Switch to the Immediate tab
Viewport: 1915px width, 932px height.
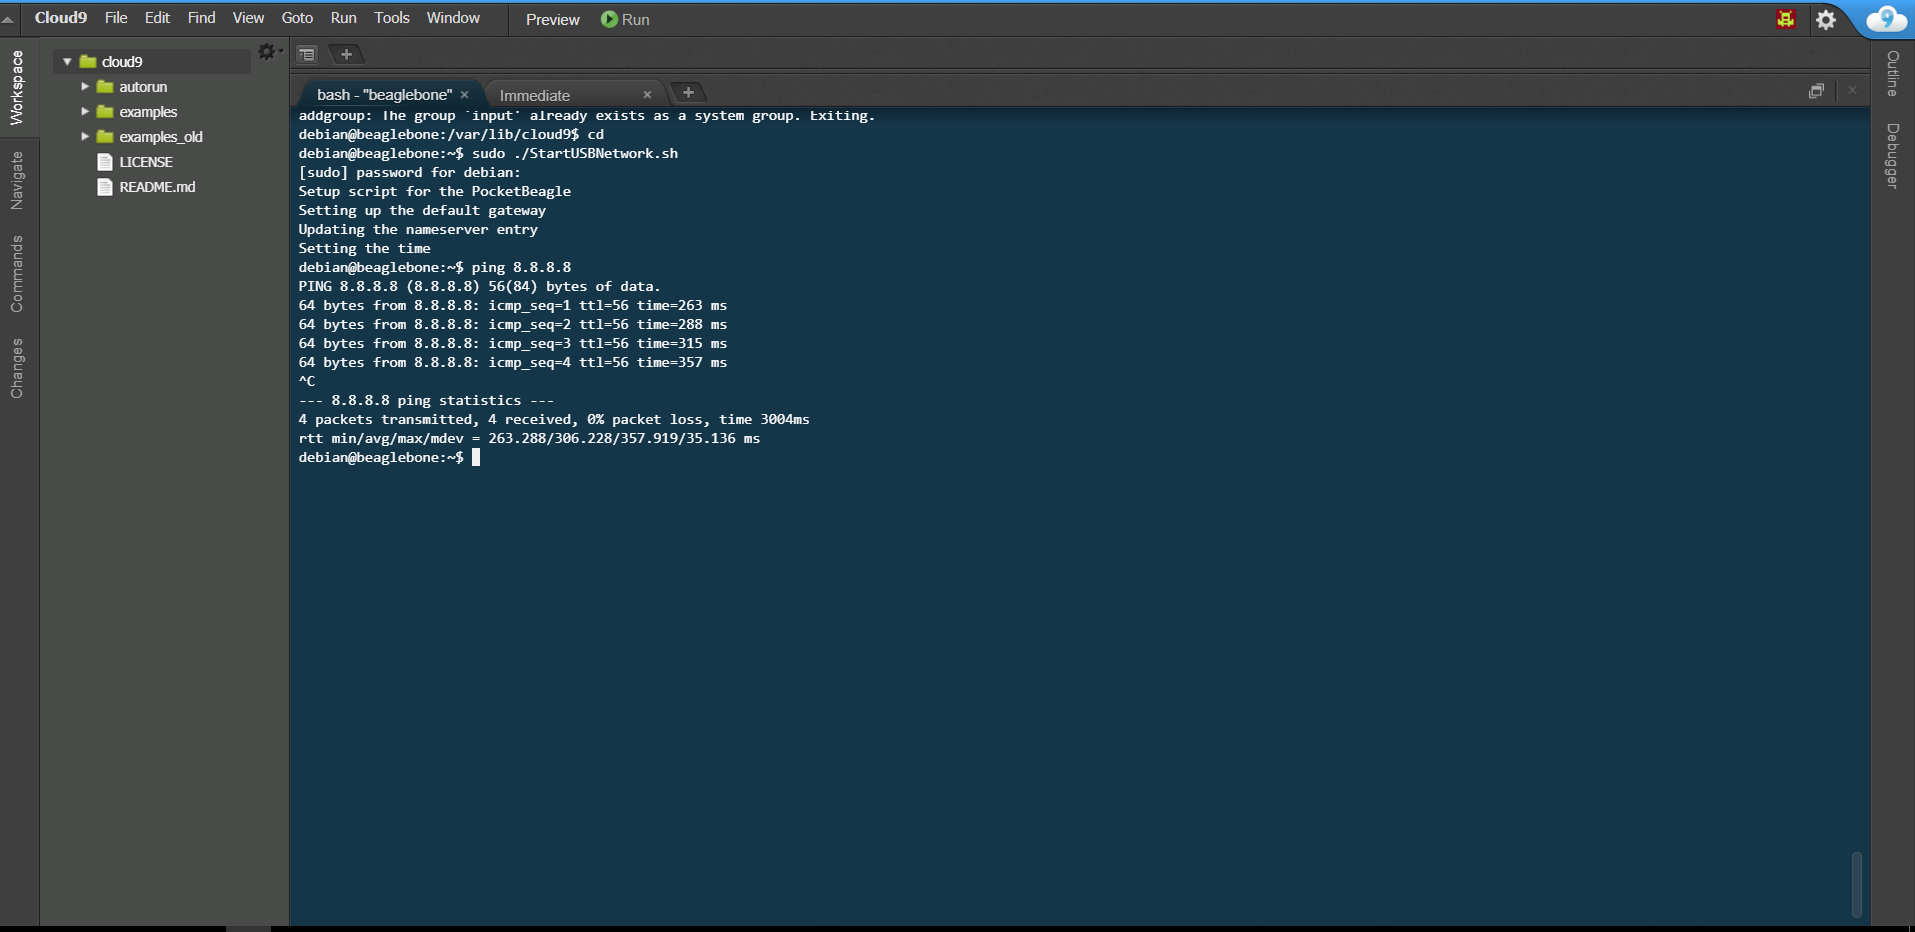point(536,95)
